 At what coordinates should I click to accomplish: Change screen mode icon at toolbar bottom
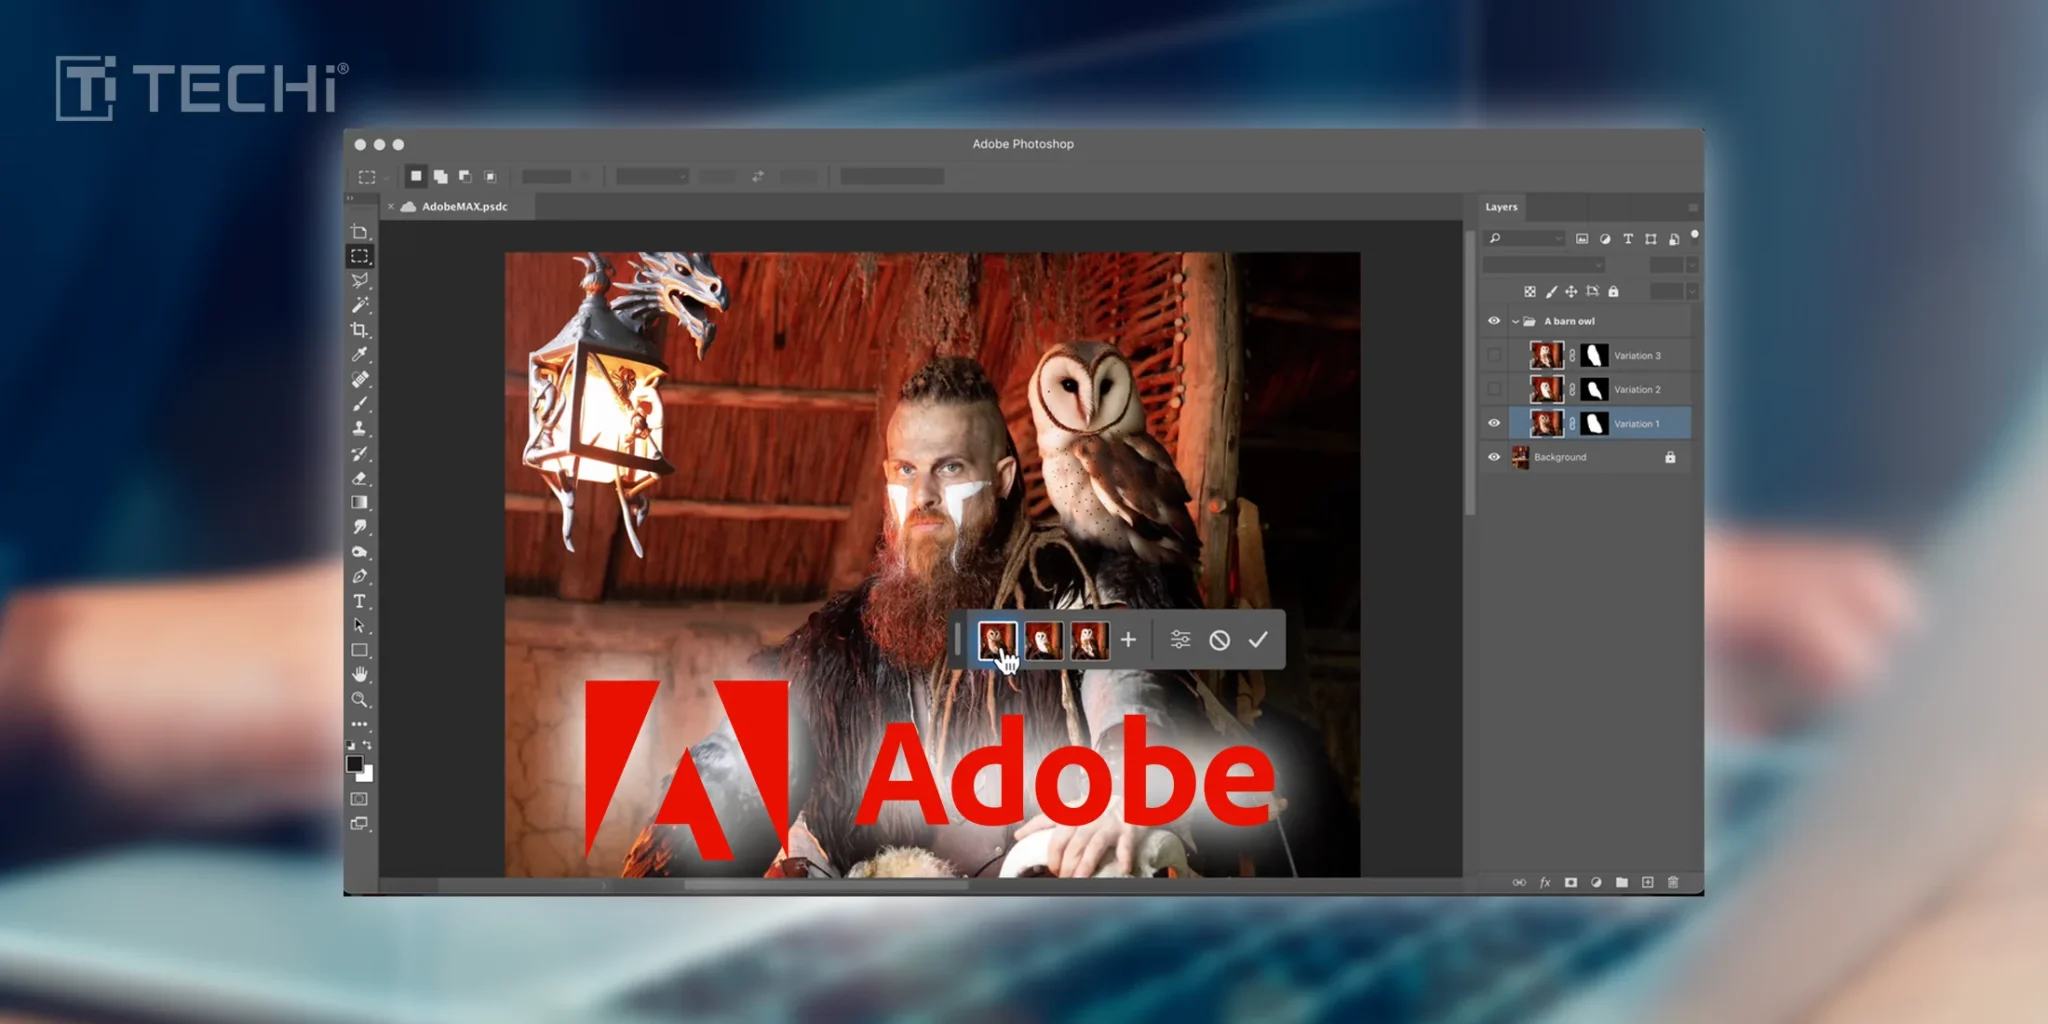click(359, 823)
